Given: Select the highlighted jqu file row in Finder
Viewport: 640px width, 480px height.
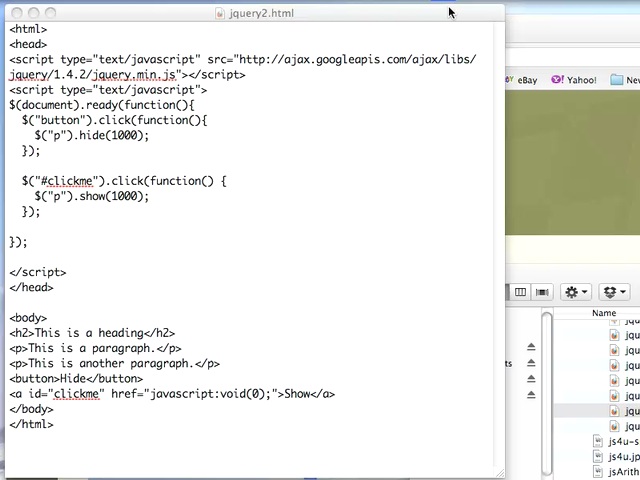Looking at the screenshot, I should coord(597,411).
